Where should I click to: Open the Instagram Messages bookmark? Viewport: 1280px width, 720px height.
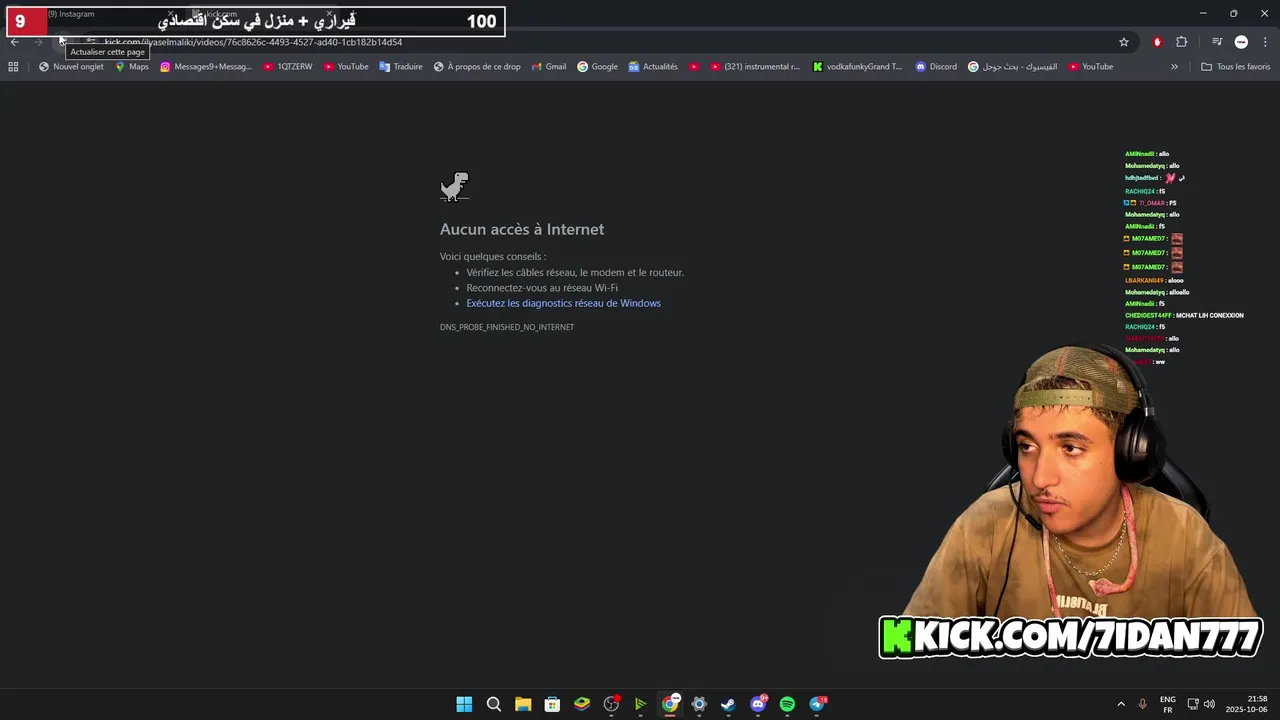(206, 67)
